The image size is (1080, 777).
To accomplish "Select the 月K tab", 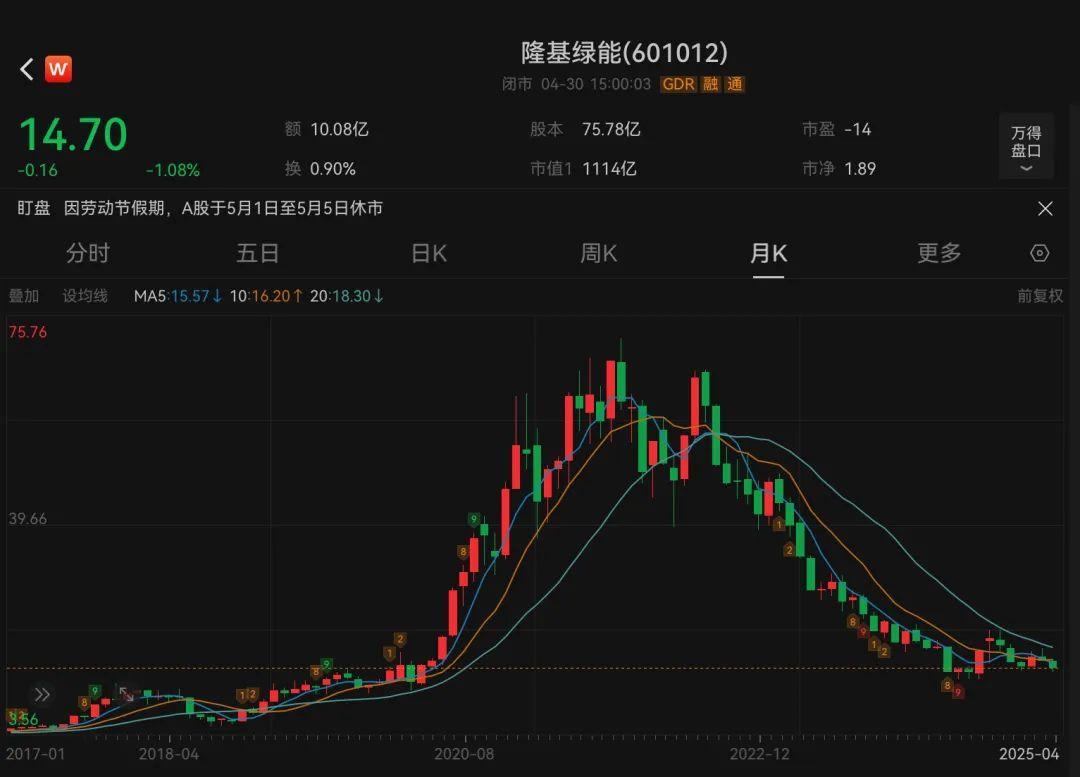I will [768, 253].
